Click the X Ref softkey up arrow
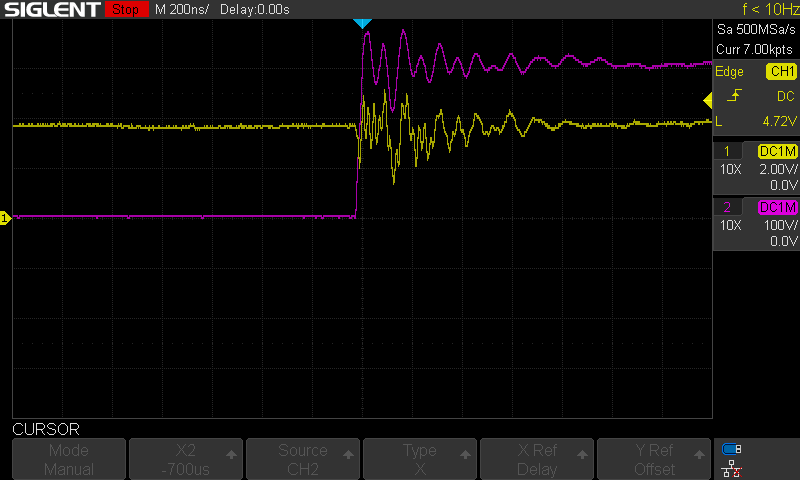 click(582, 454)
